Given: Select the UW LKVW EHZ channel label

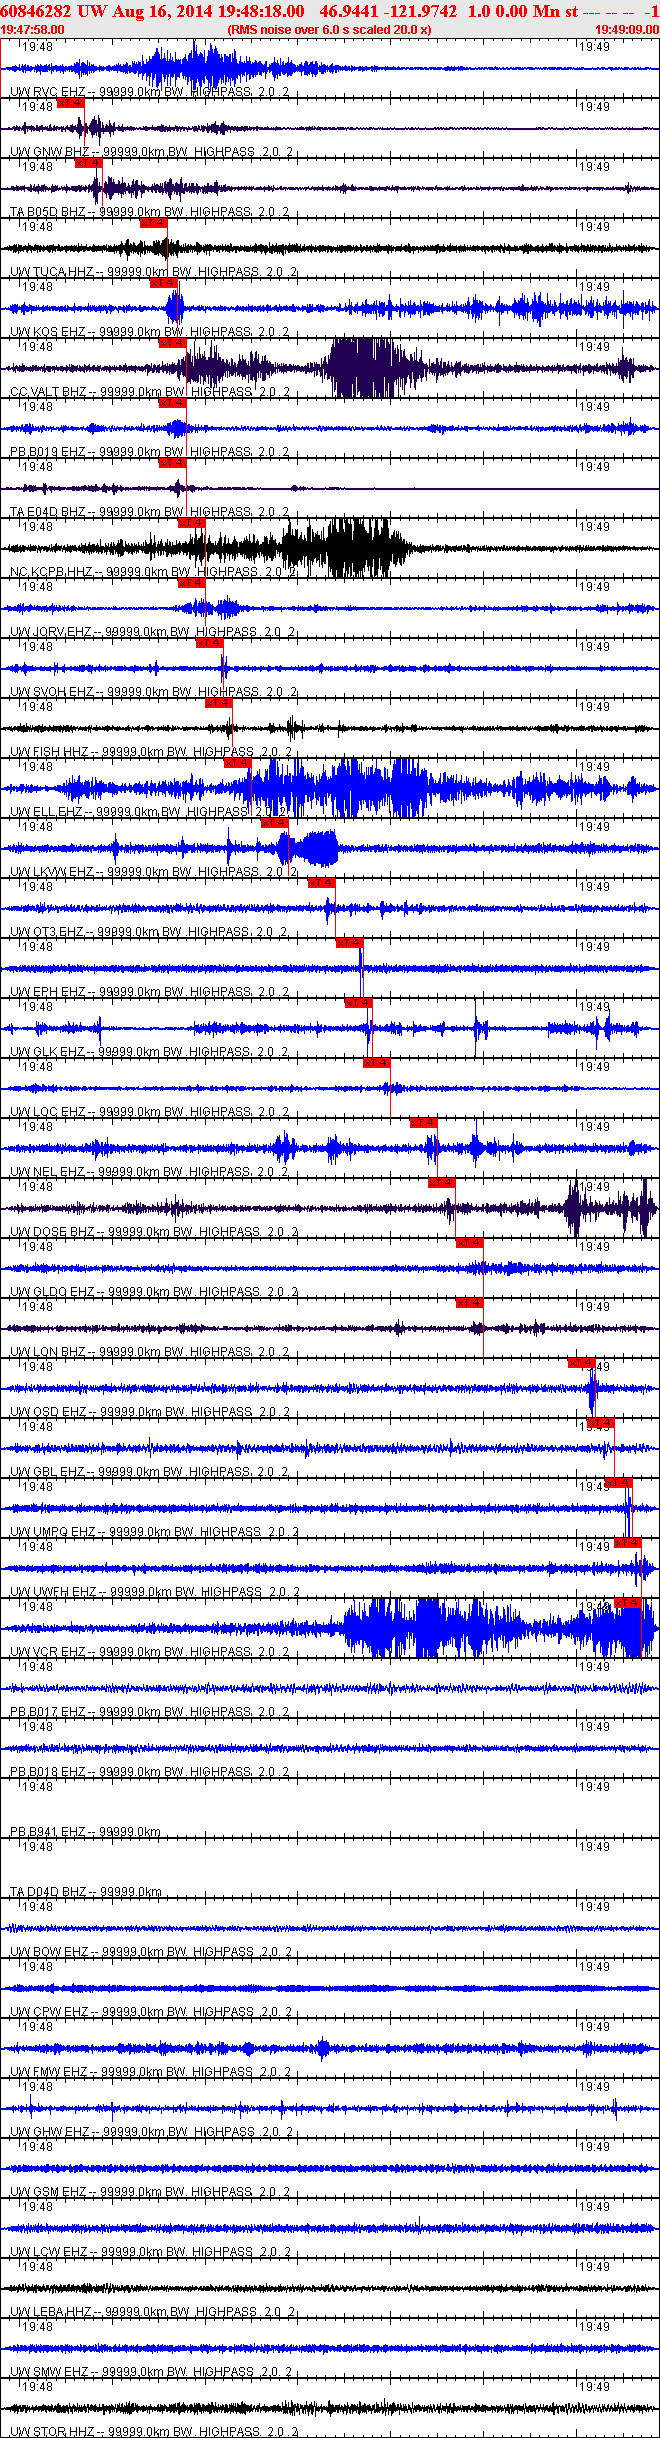Looking at the screenshot, I should point(52,872).
